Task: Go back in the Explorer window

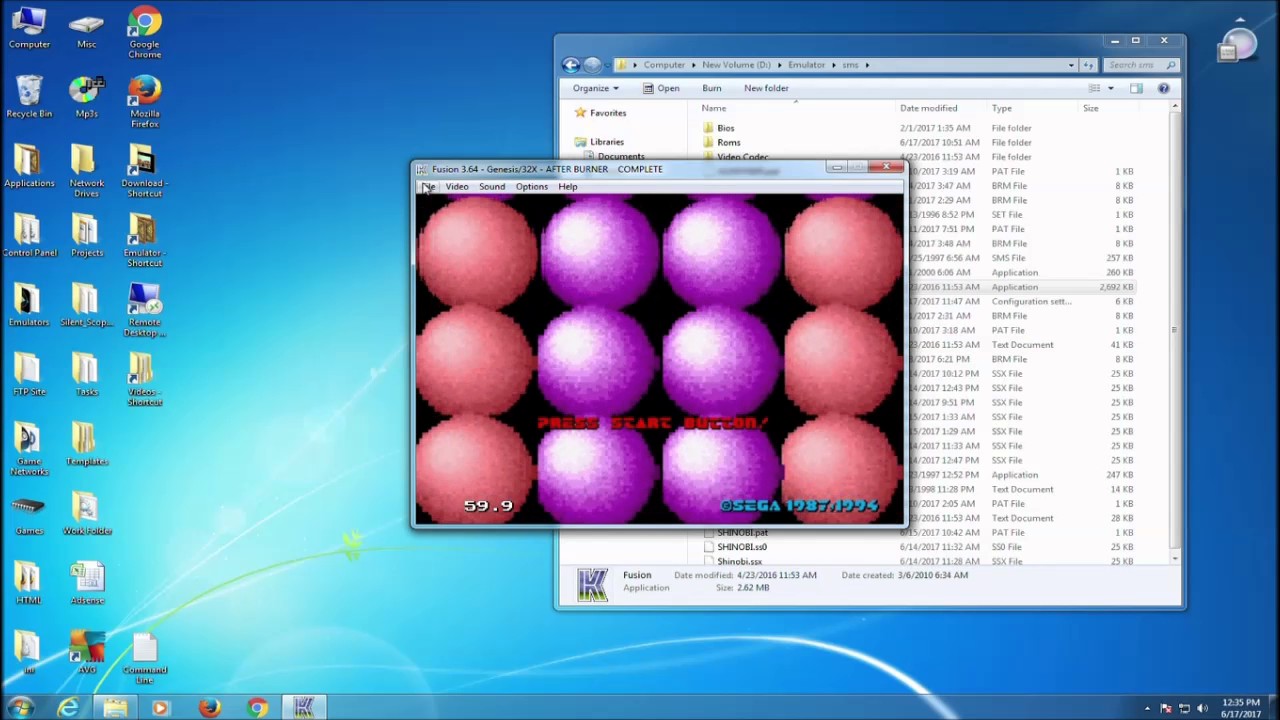Action: click(x=571, y=65)
